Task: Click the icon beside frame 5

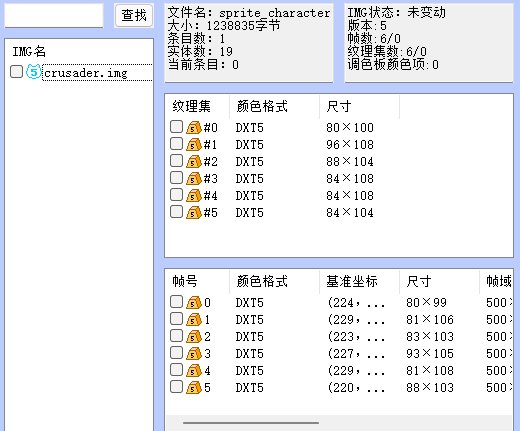Action: (x=194, y=387)
